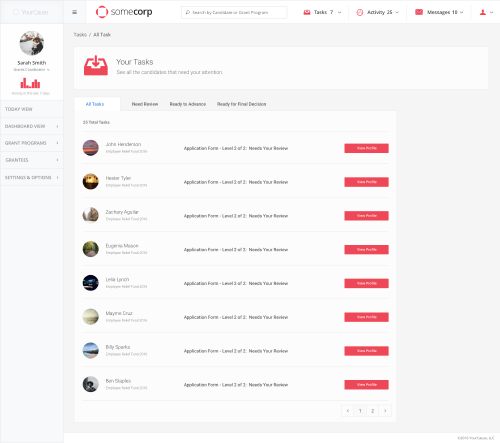The image size is (500, 443).
Task: Click the activity bar chart icon
Action: point(30,83)
